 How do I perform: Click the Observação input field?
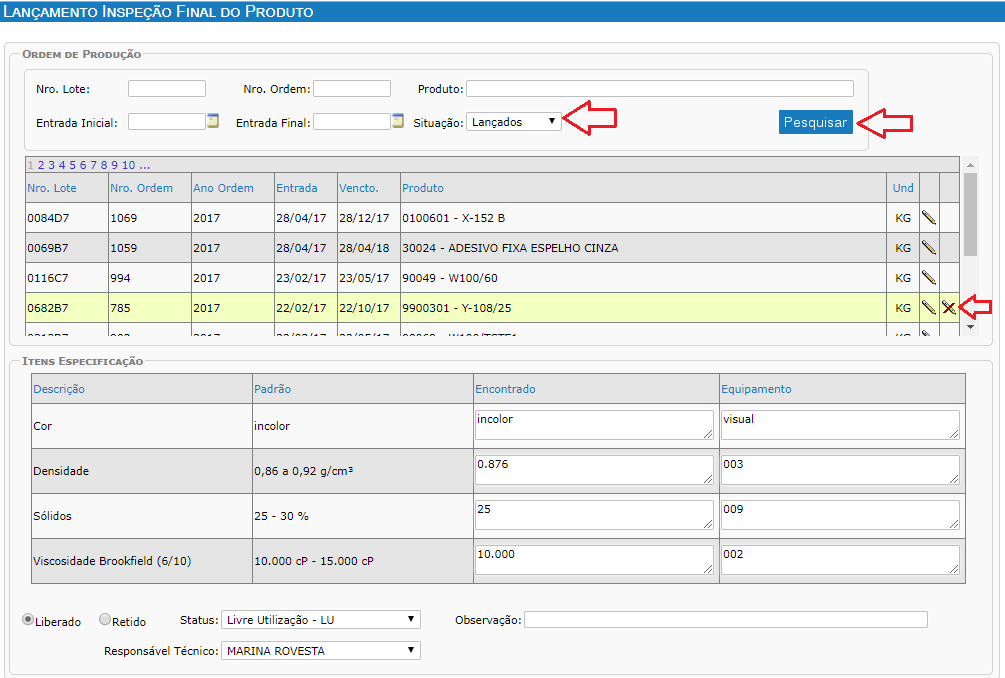click(x=726, y=620)
